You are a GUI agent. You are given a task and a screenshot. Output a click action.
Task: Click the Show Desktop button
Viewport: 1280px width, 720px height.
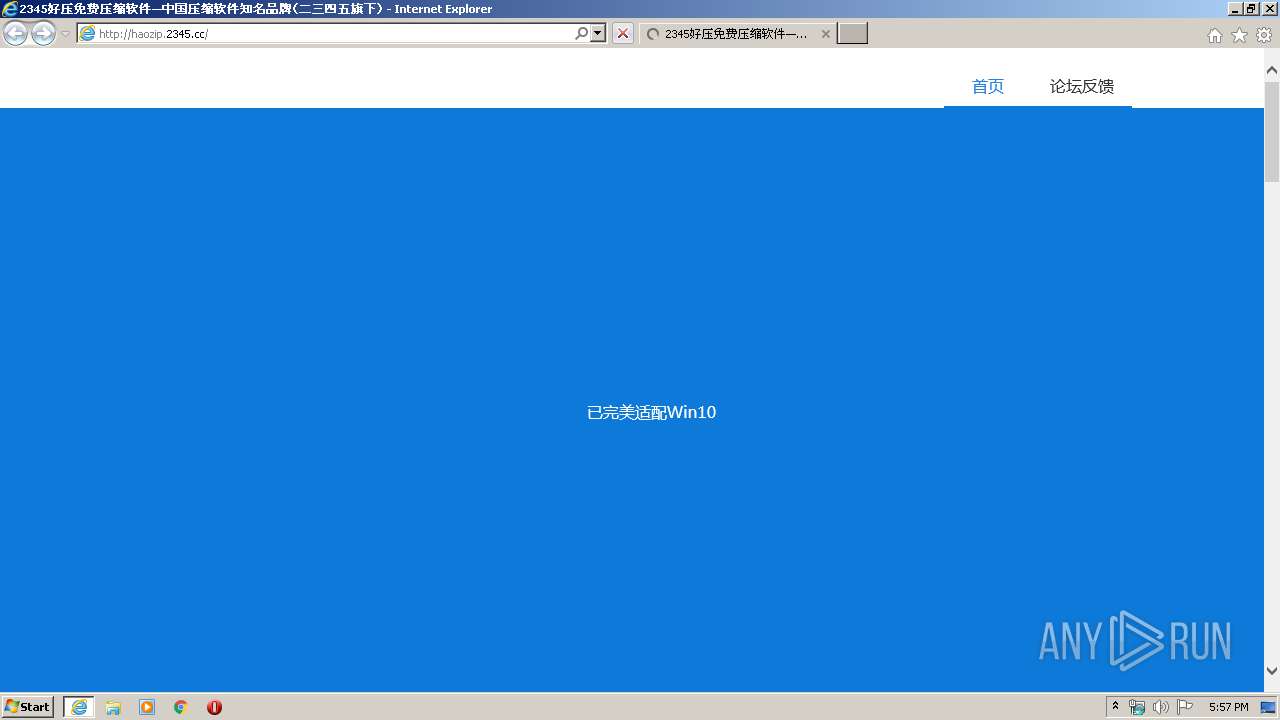pos(1269,707)
